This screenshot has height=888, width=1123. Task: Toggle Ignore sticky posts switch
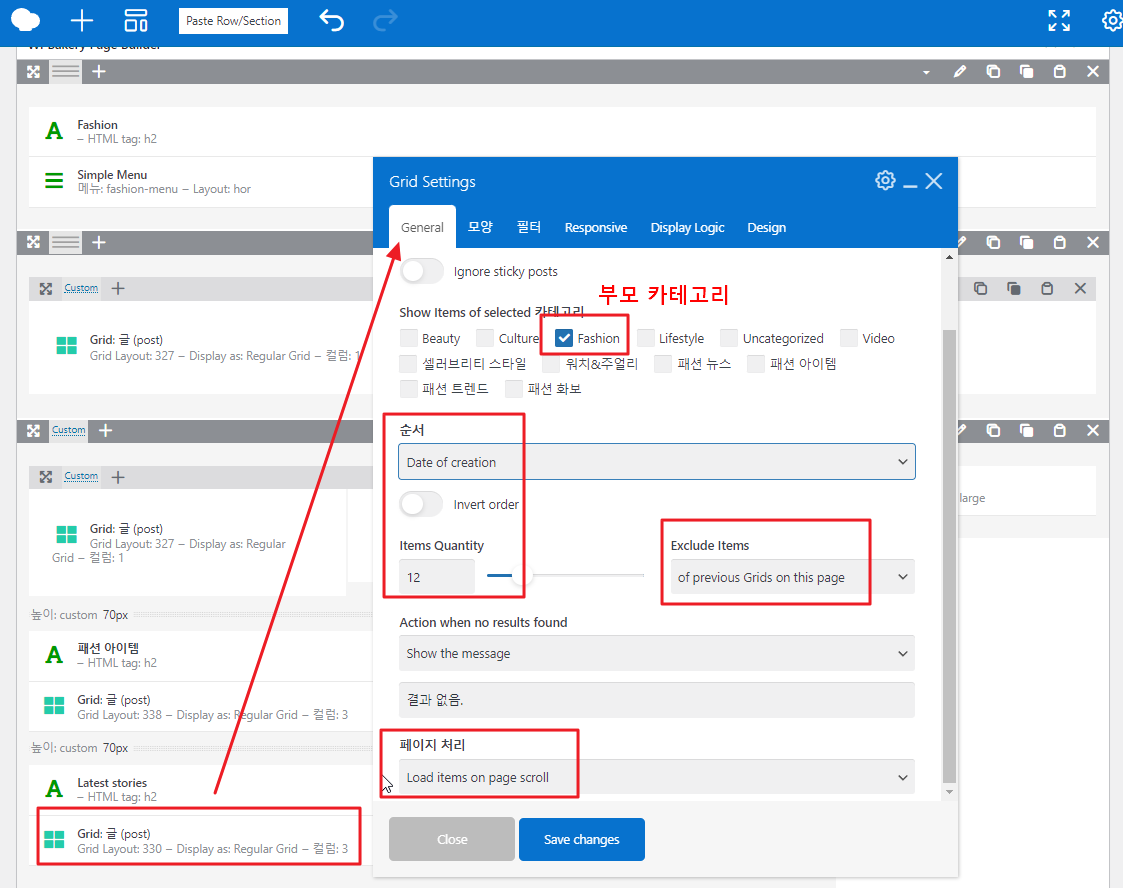click(422, 271)
